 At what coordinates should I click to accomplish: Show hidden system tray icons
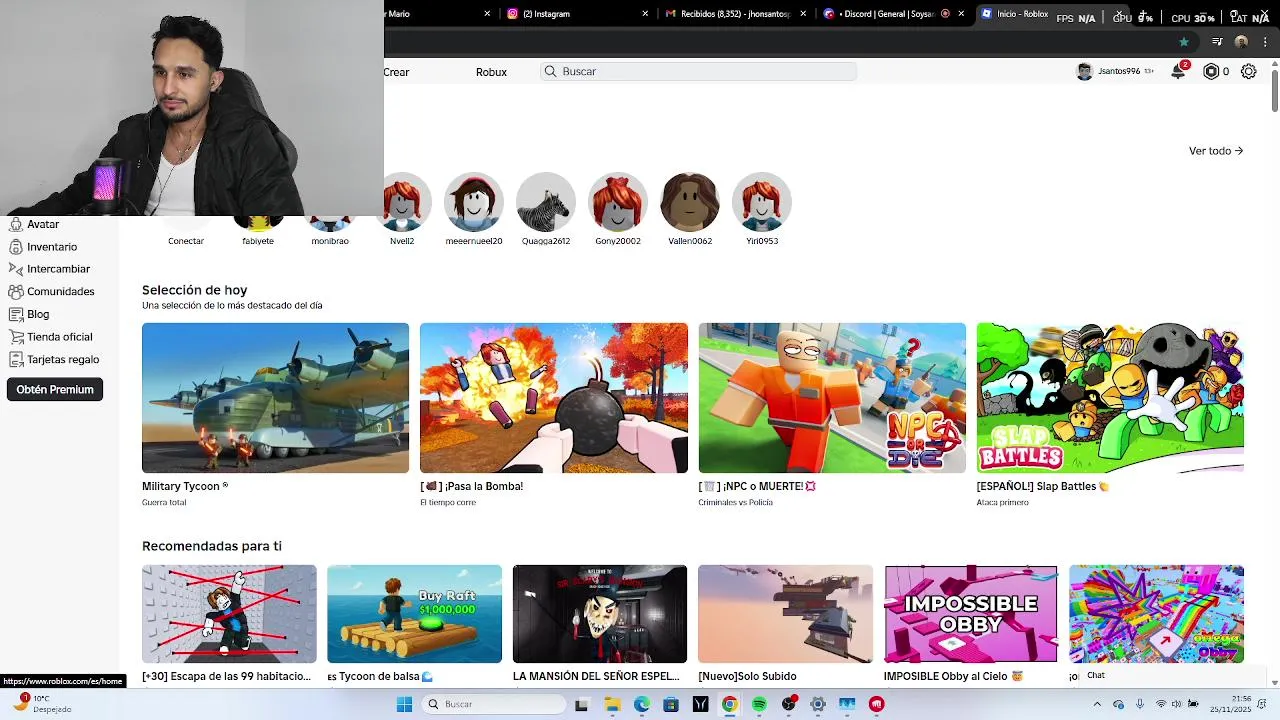click(x=1097, y=704)
